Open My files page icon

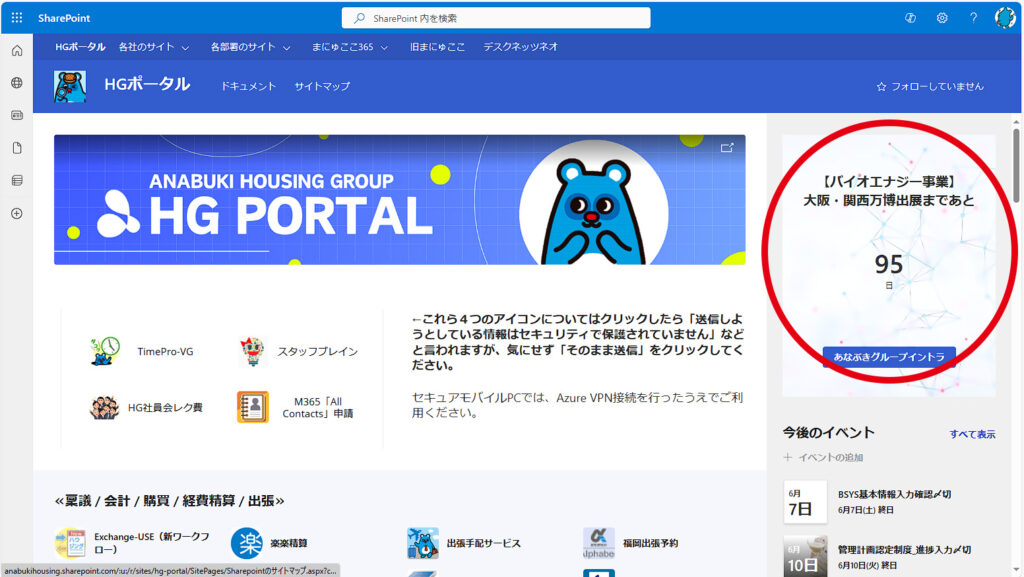(x=17, y=148)
